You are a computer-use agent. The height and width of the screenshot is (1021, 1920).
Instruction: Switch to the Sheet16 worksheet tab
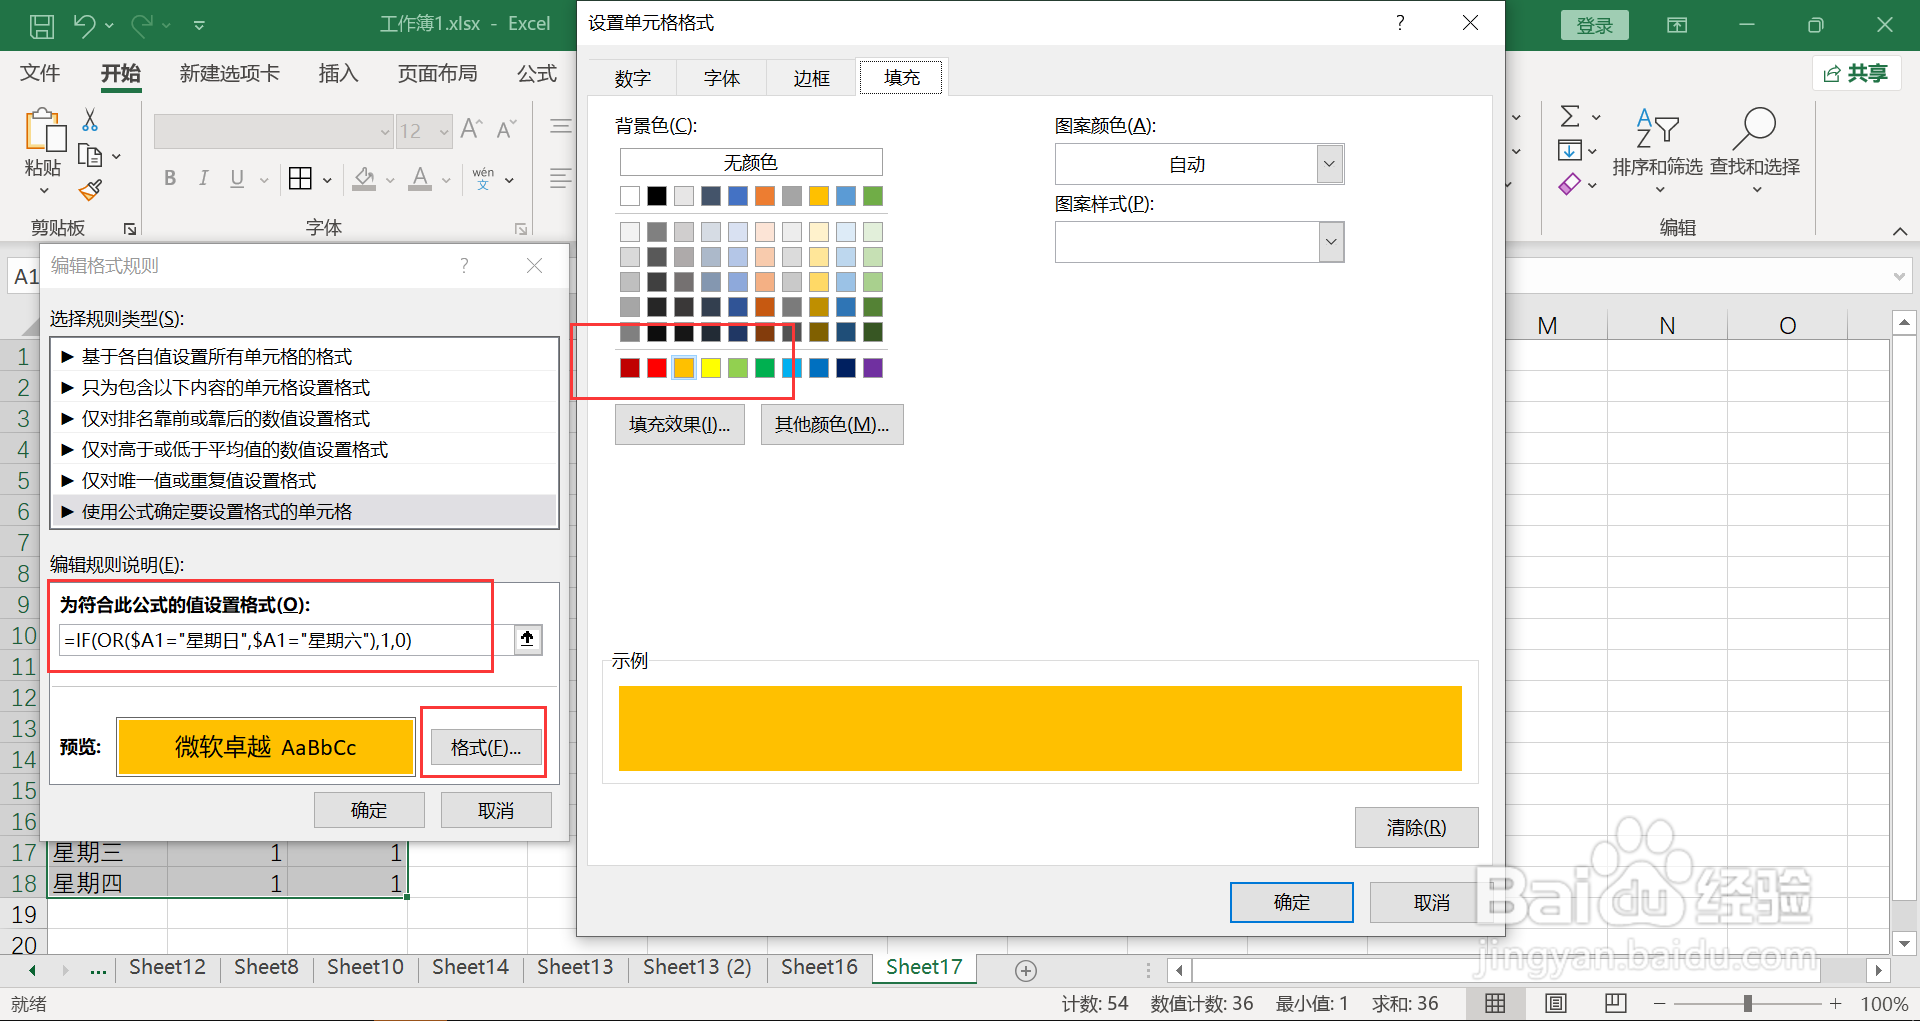[x=818, y=967]
